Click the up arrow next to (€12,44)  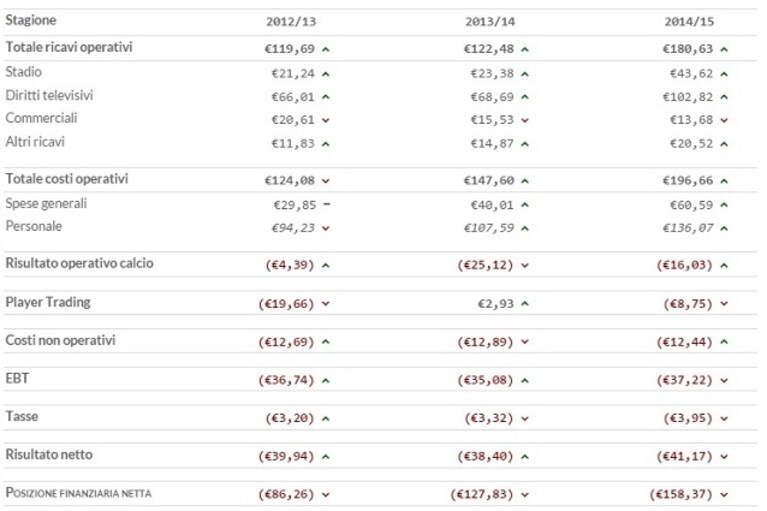[724, 342]
